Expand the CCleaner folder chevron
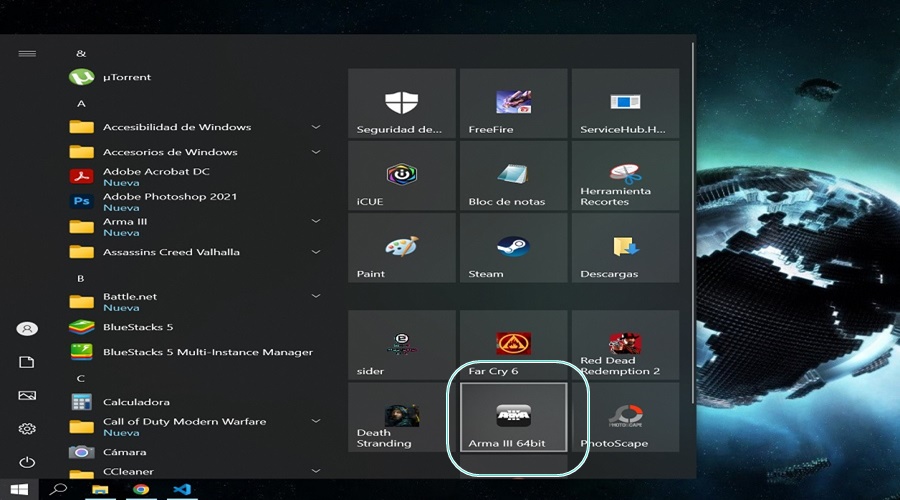Image resolution: width=900 pixels, height=500 pixels. [x=316, y=471]
